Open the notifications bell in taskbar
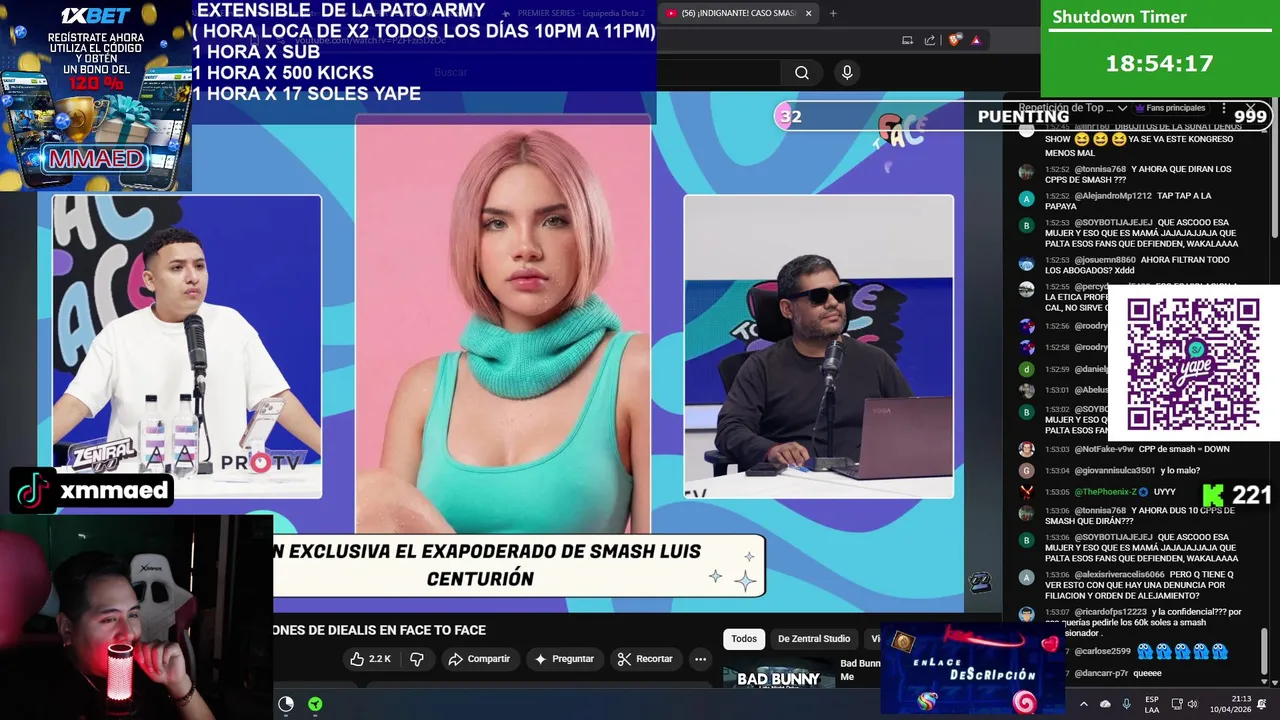Screen dimensions: 1280x720 click(x=1261, y=704)
